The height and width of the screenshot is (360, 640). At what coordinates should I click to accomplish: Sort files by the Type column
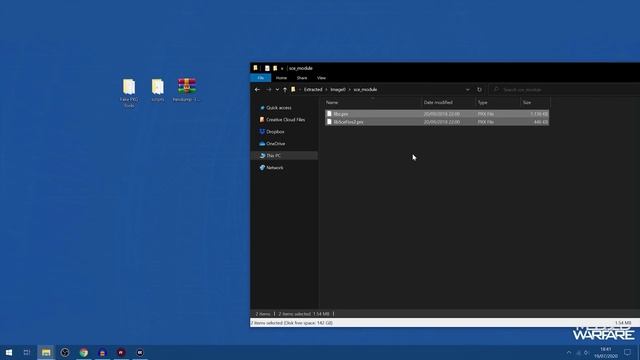pyautogui.click(x=498, y=102)
